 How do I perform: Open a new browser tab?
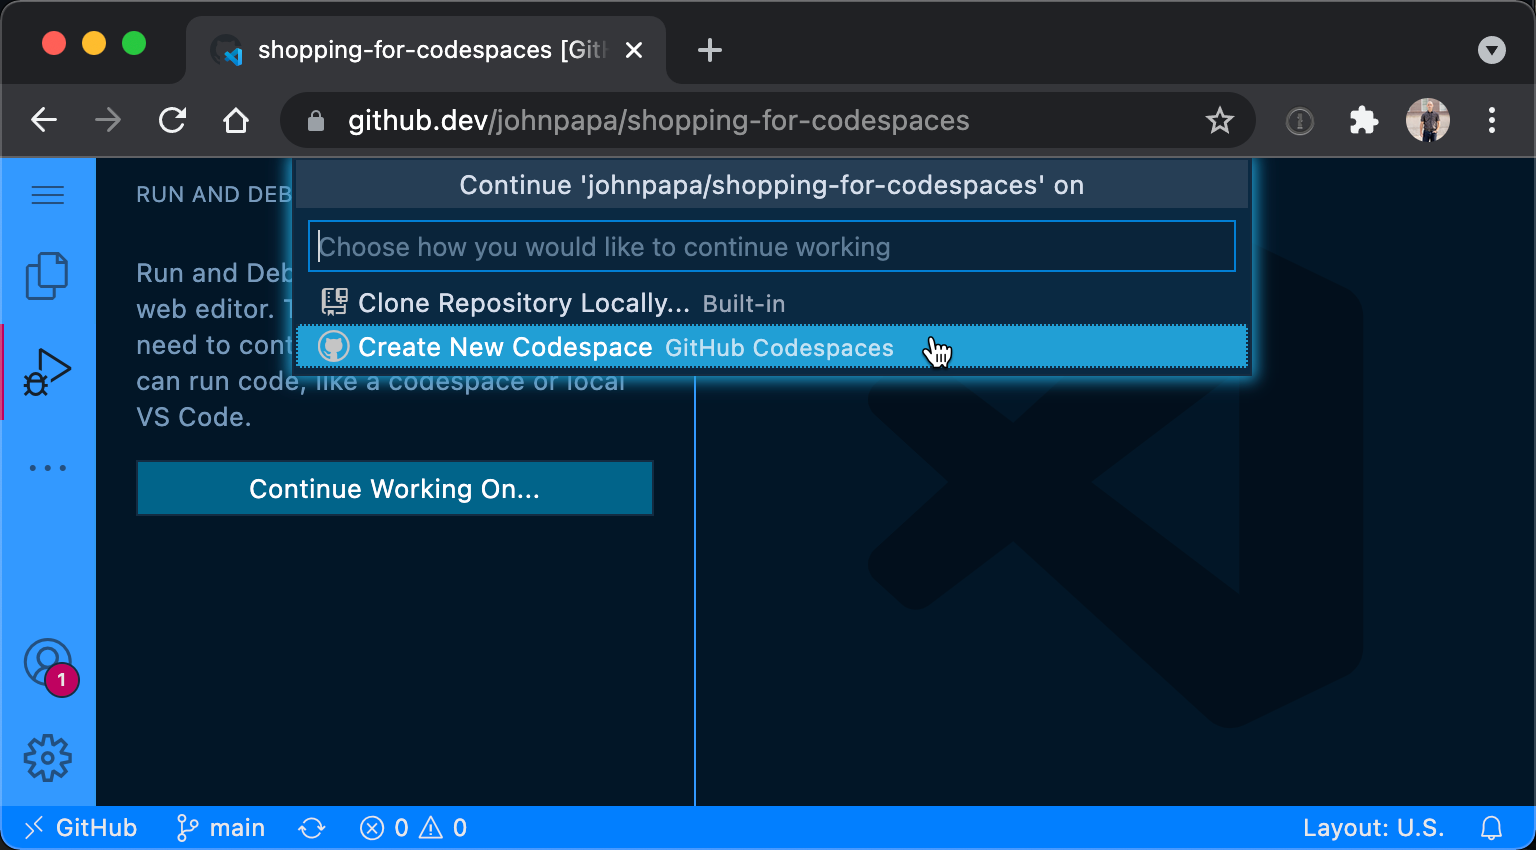click(x=710, y=50)
